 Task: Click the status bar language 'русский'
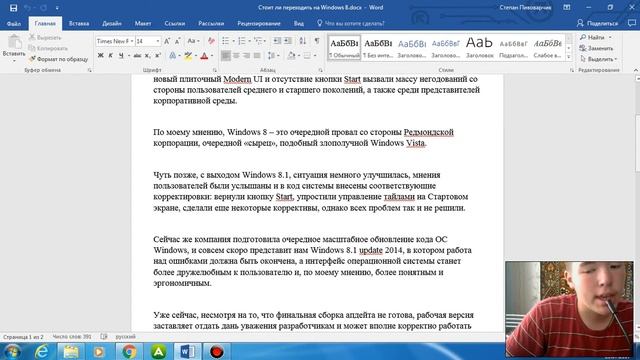(x=125, y=337)
